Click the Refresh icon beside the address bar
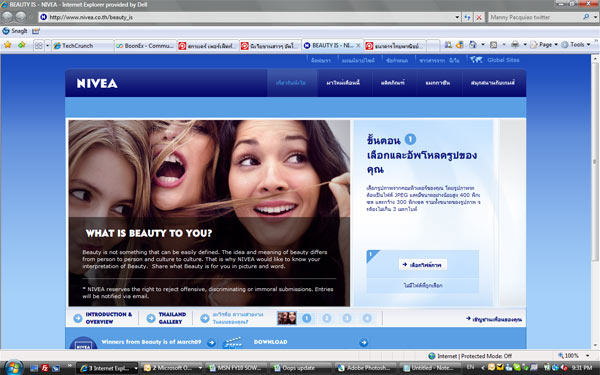 (467, 17)
